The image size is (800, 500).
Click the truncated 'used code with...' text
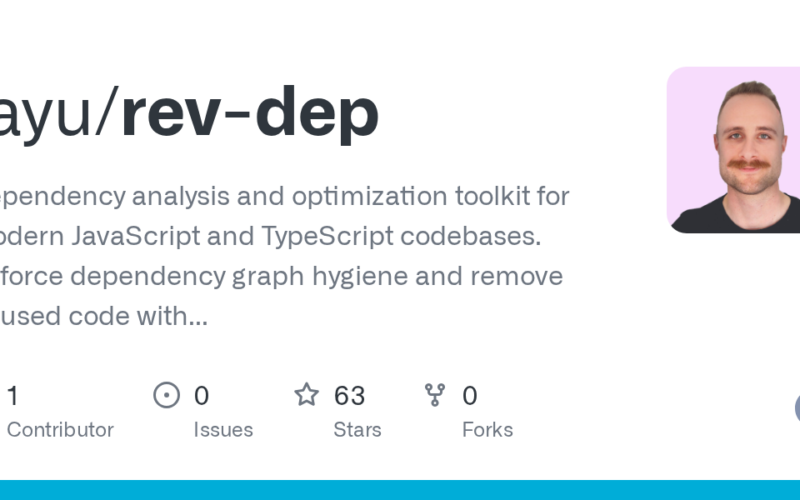pyautogui.click(x=105, y=317)
